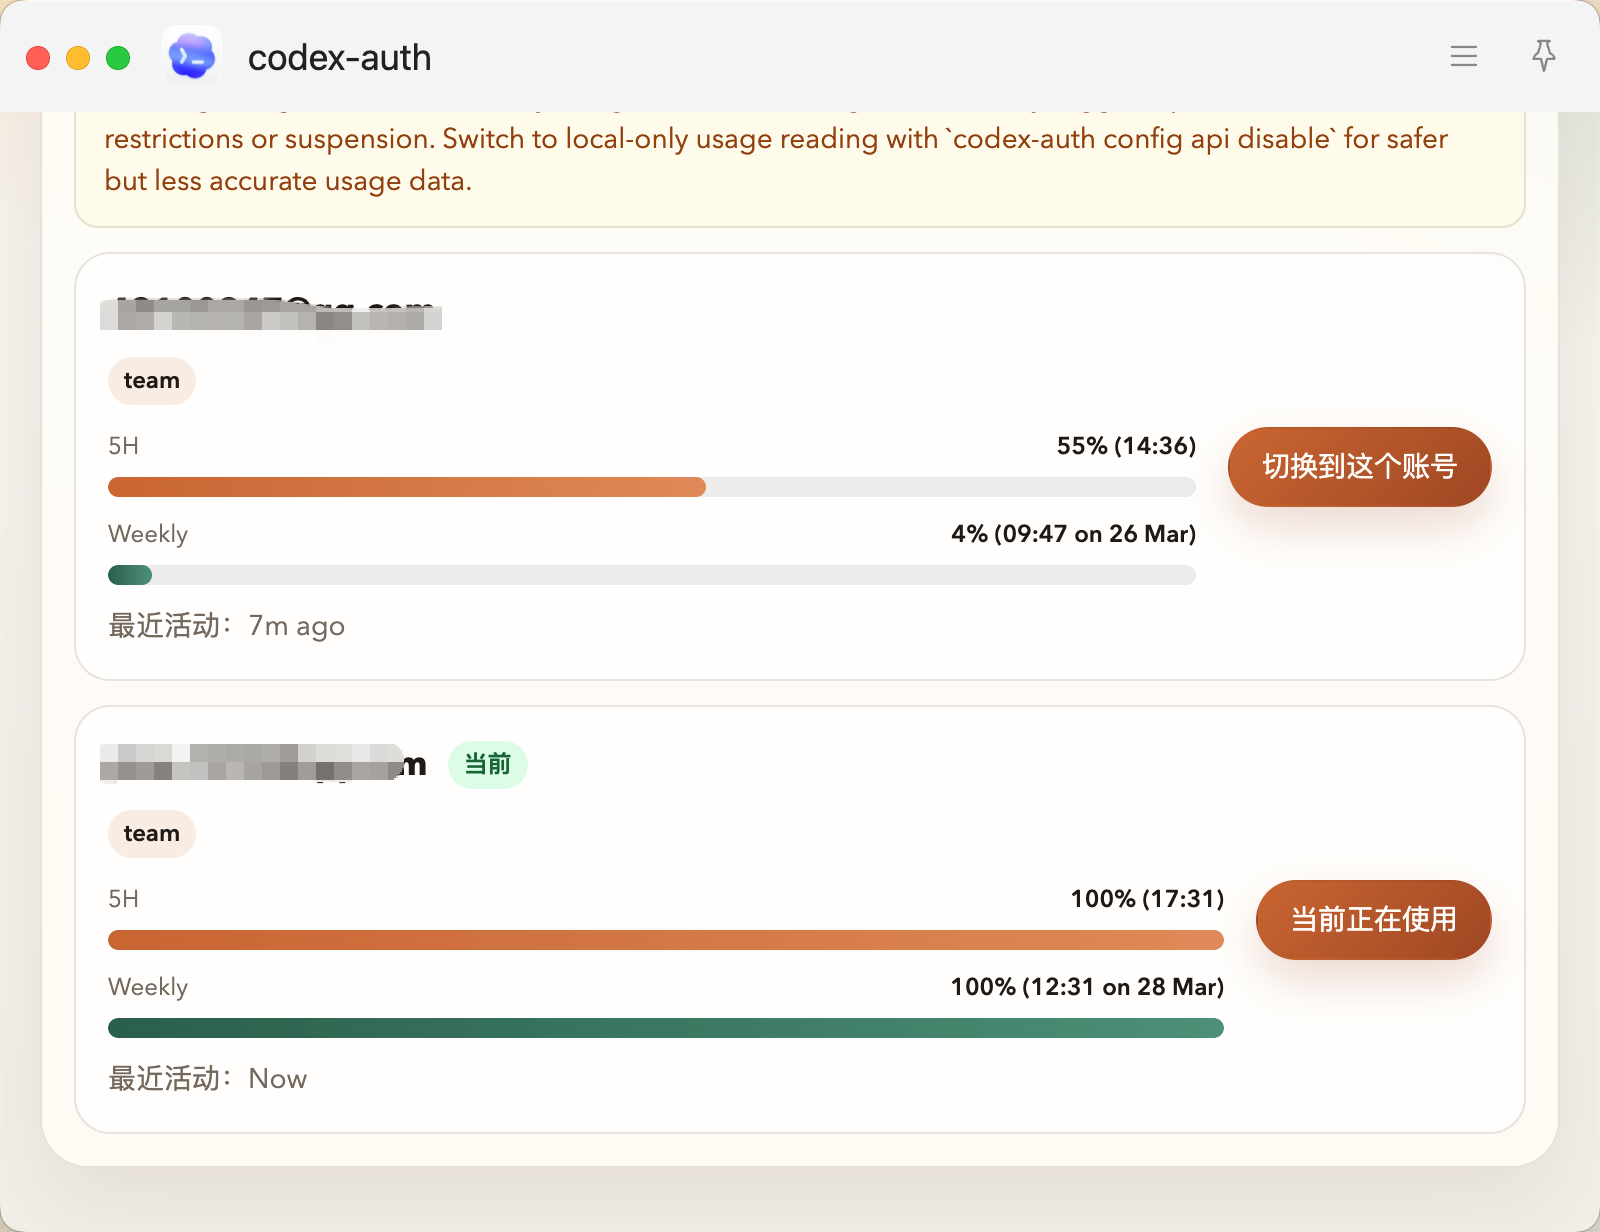Click current account's green Weekly bar
Viewport: 1600px width, 1232px height.
coord(665,1028)
